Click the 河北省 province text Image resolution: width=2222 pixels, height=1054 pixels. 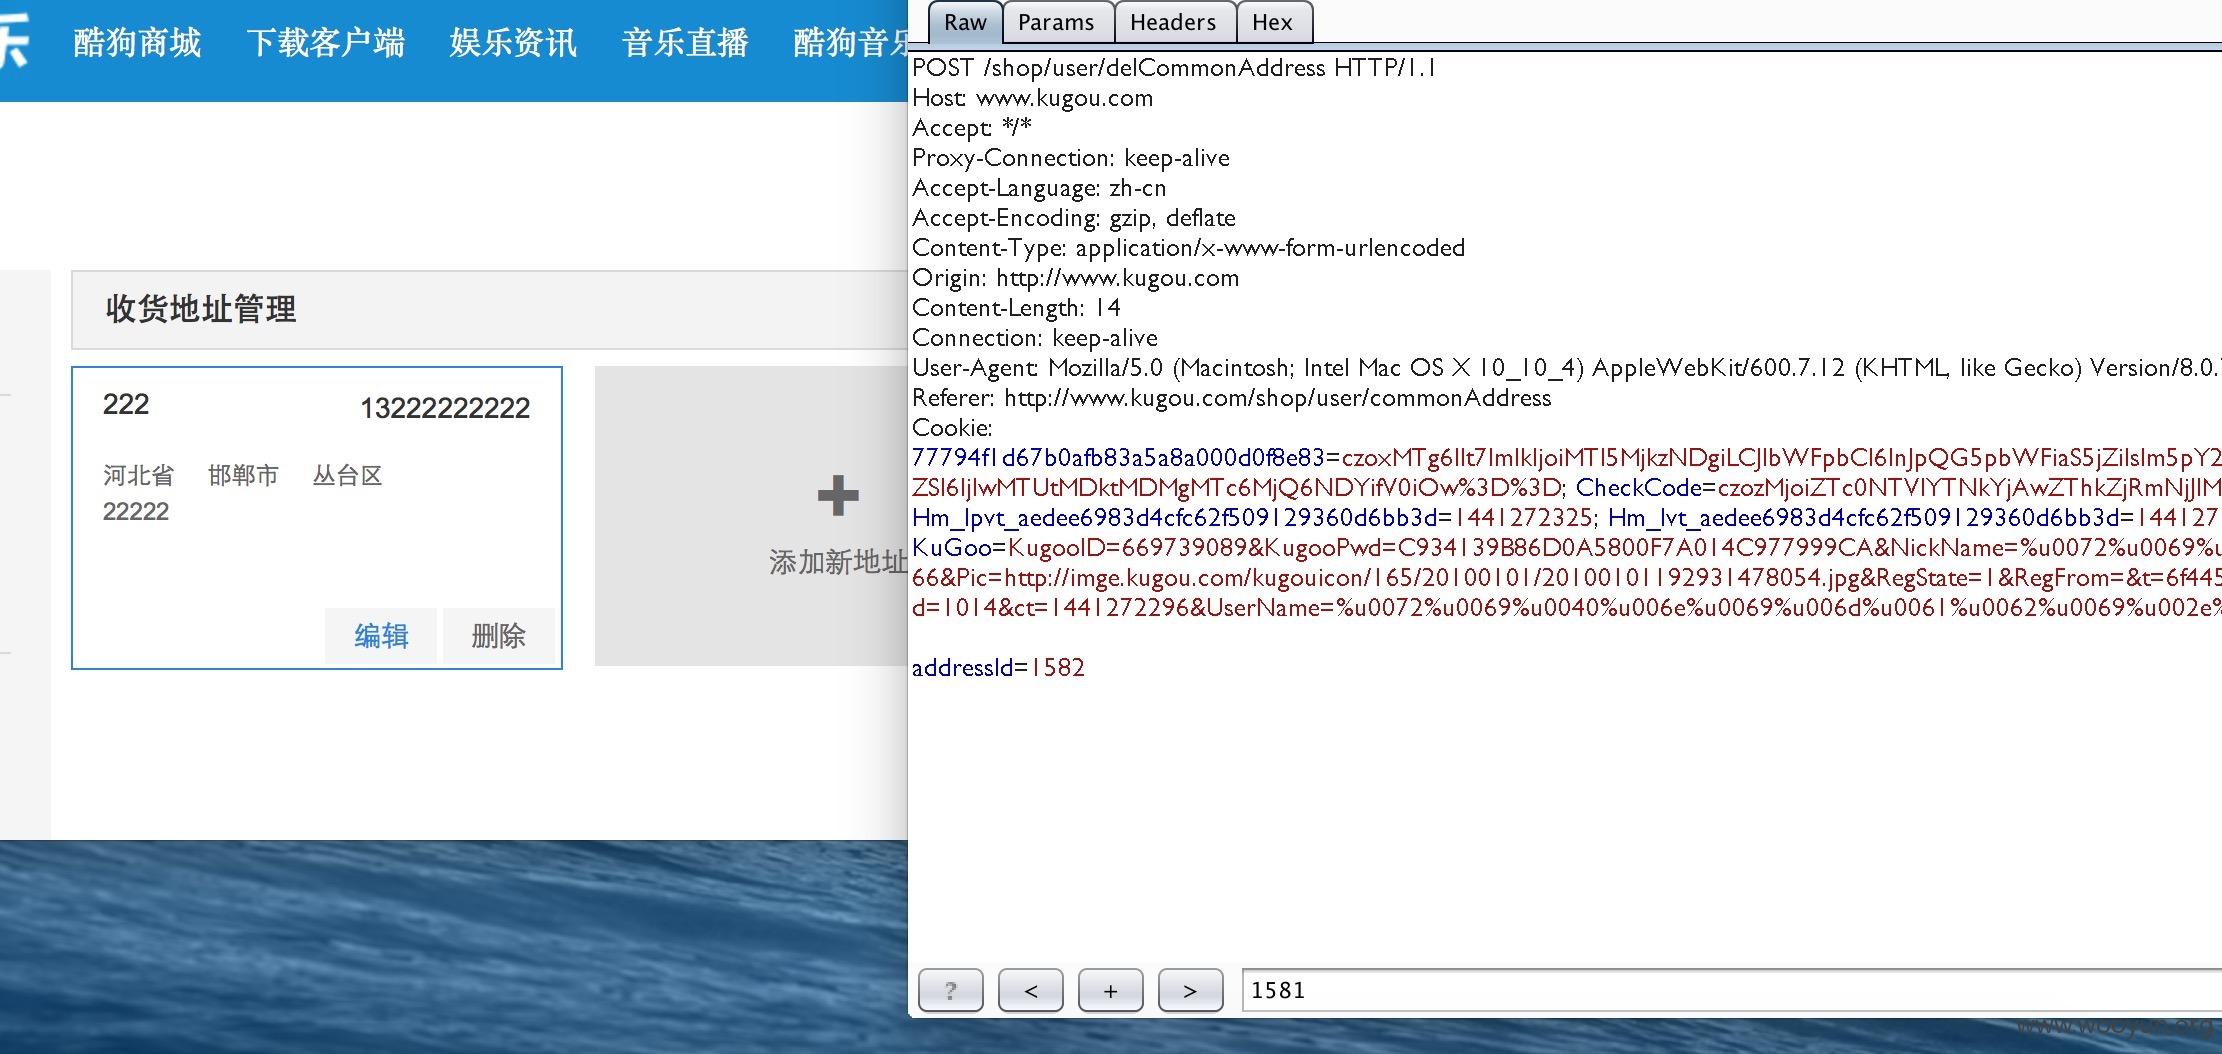pos(138,475)
